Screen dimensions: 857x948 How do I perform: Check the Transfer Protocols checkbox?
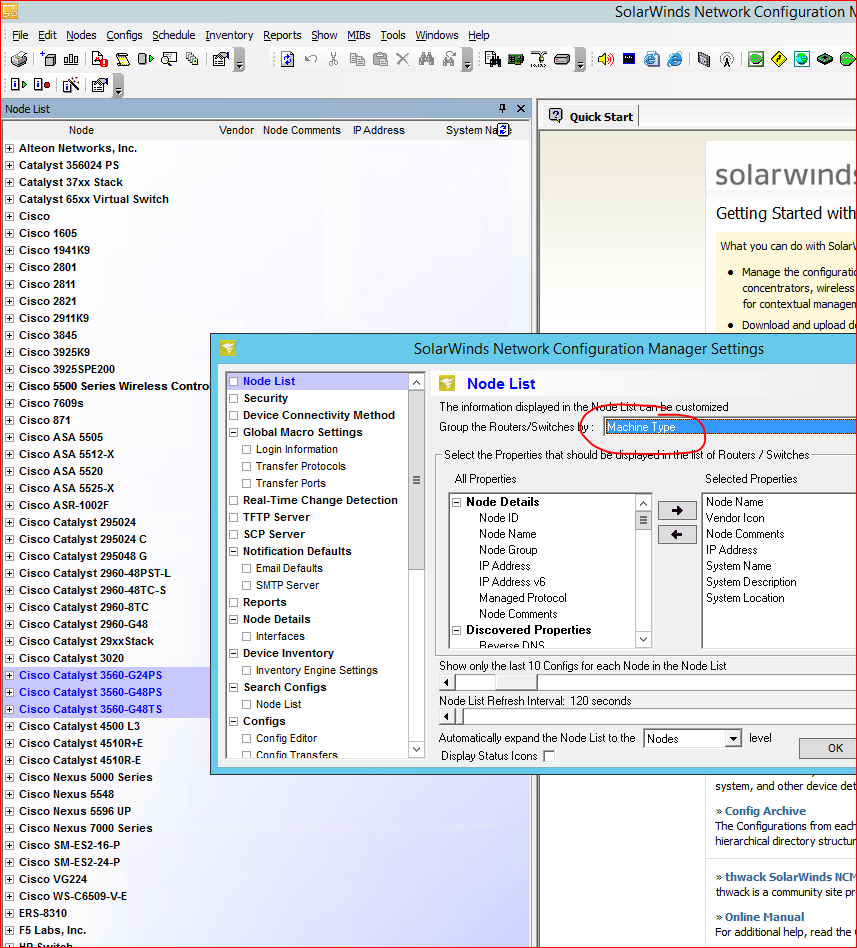coord(247,466)
